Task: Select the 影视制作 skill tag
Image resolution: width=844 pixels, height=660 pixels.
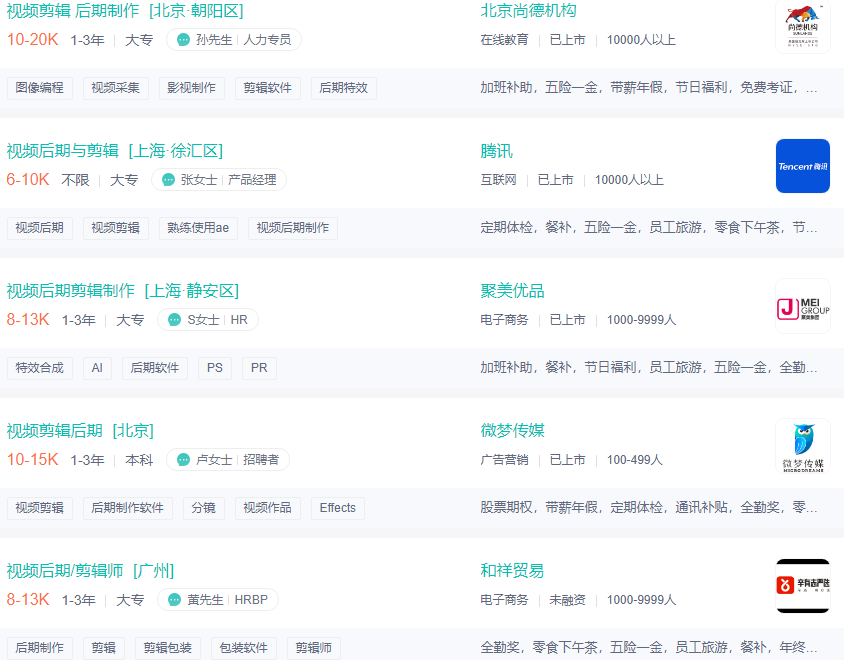Action: coord(192,88)
